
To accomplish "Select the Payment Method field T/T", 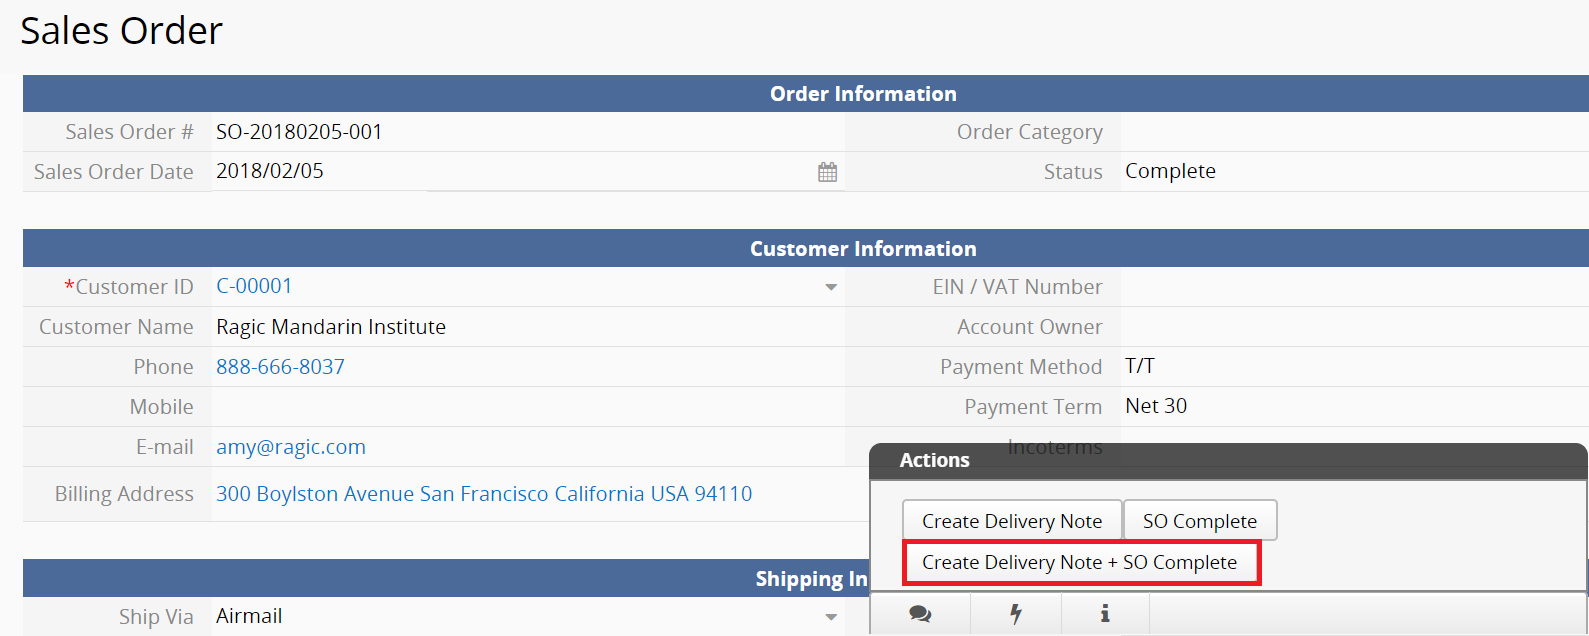I will click(1355, 366).
